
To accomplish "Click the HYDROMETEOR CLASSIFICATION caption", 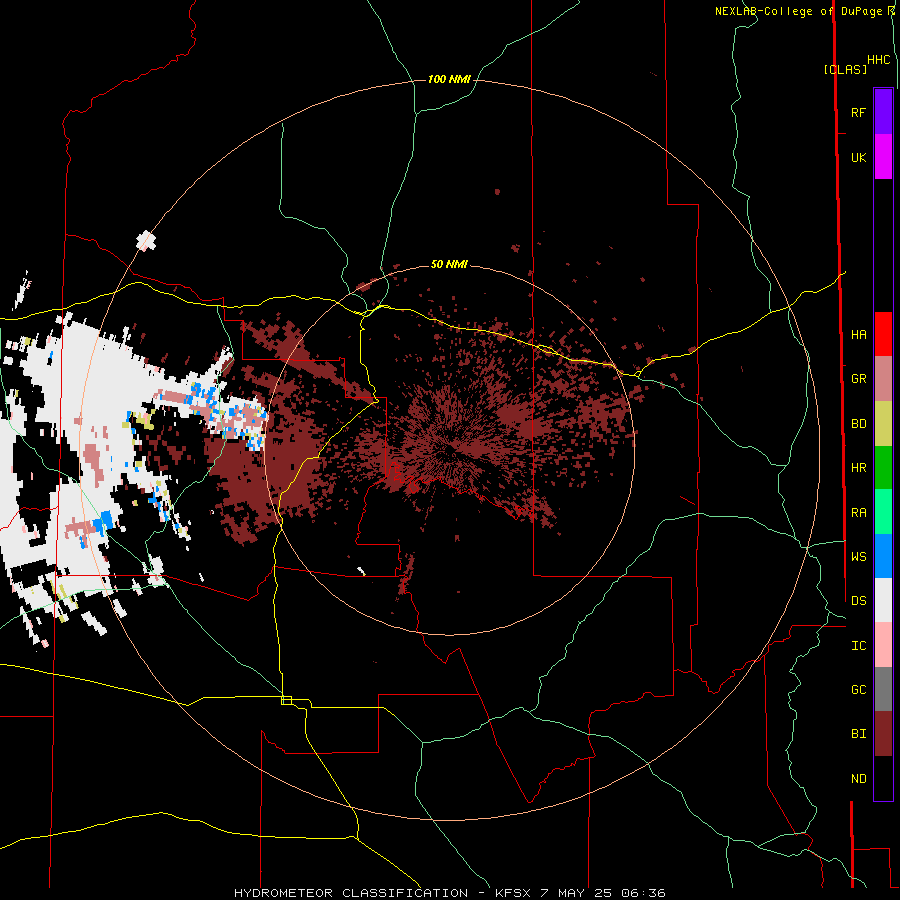I will (351, 893).
